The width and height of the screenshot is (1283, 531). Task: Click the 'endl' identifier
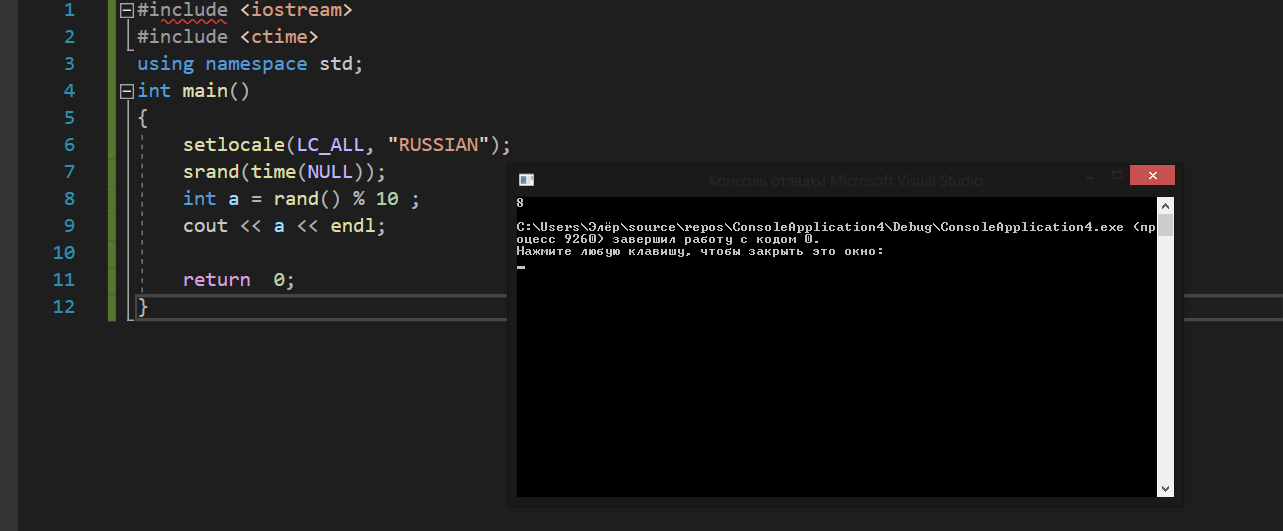point(352,226)
